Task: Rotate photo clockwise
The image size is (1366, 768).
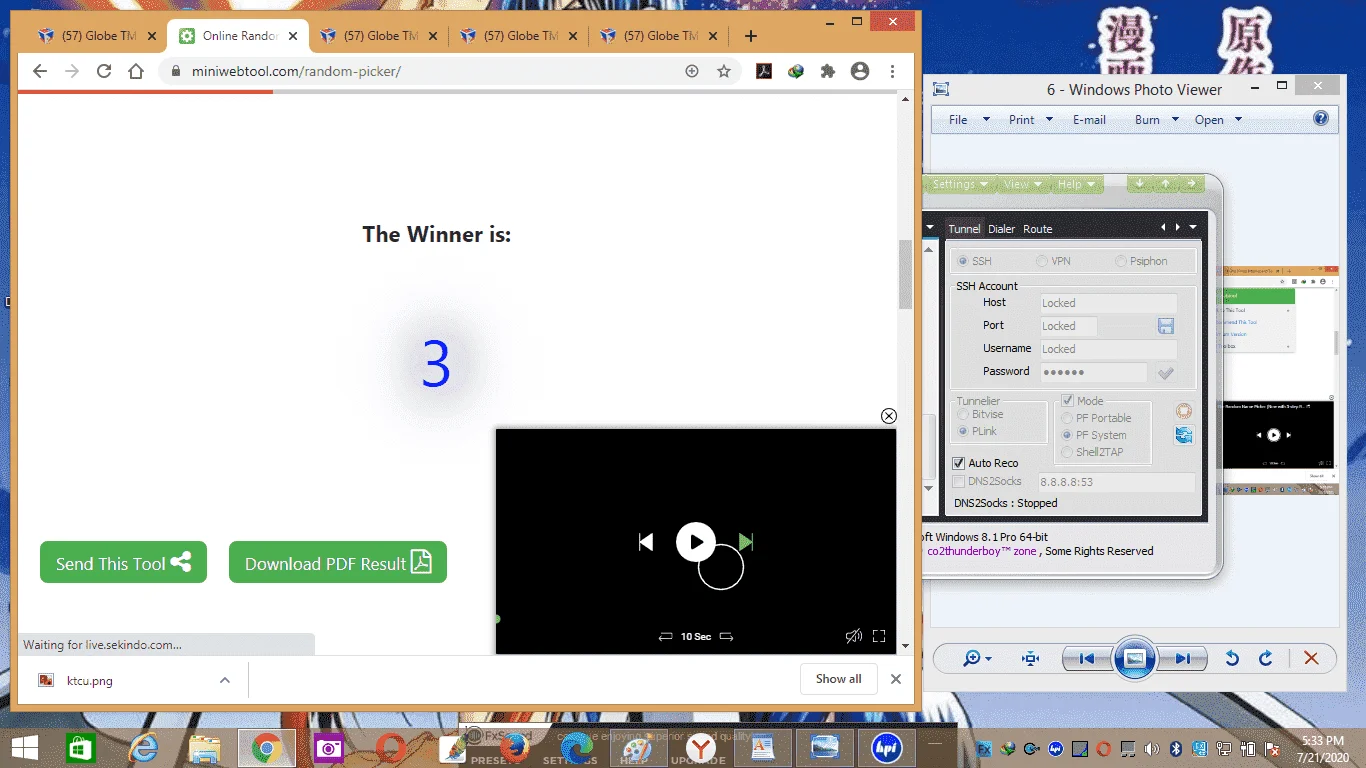Action: [1265, 658]
